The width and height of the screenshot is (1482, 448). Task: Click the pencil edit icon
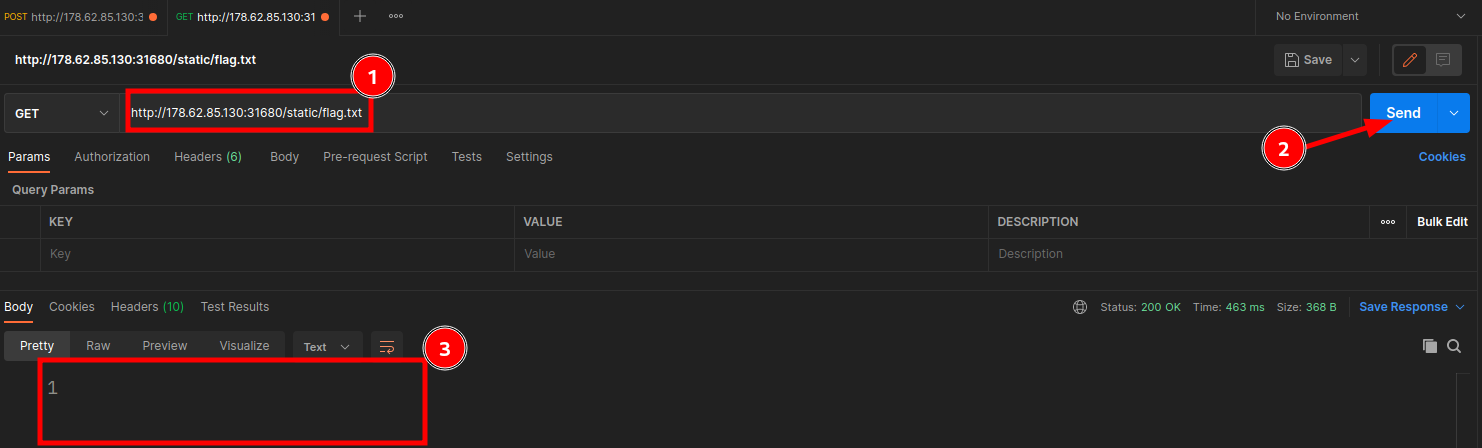1410,60
